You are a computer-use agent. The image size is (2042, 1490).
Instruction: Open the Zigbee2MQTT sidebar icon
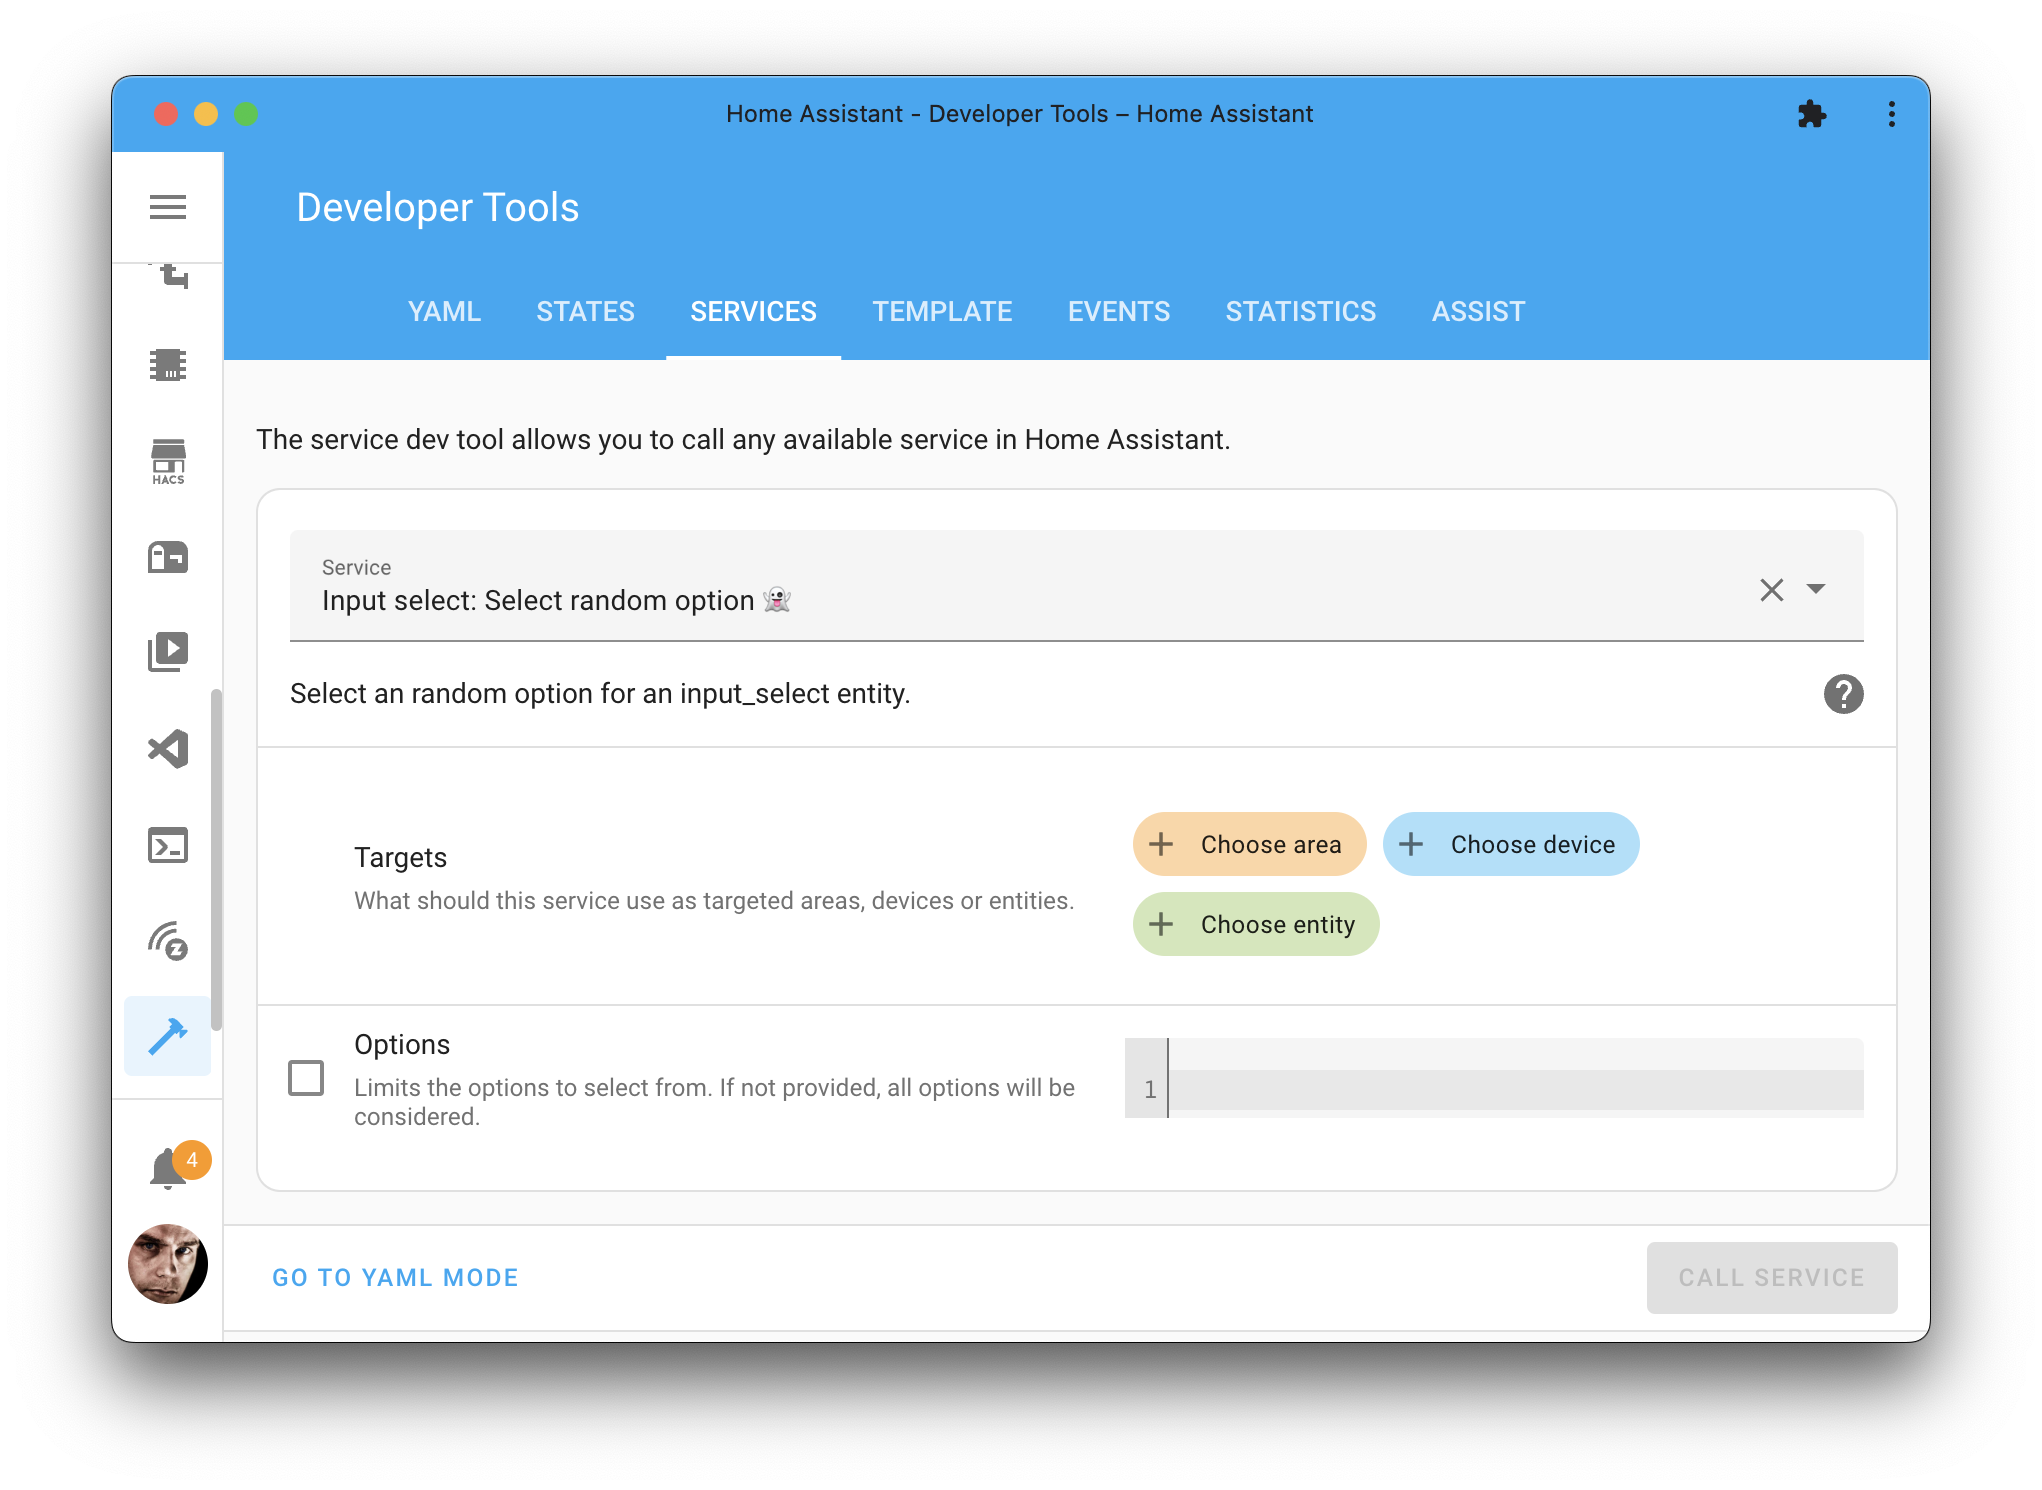pos(168,941)
